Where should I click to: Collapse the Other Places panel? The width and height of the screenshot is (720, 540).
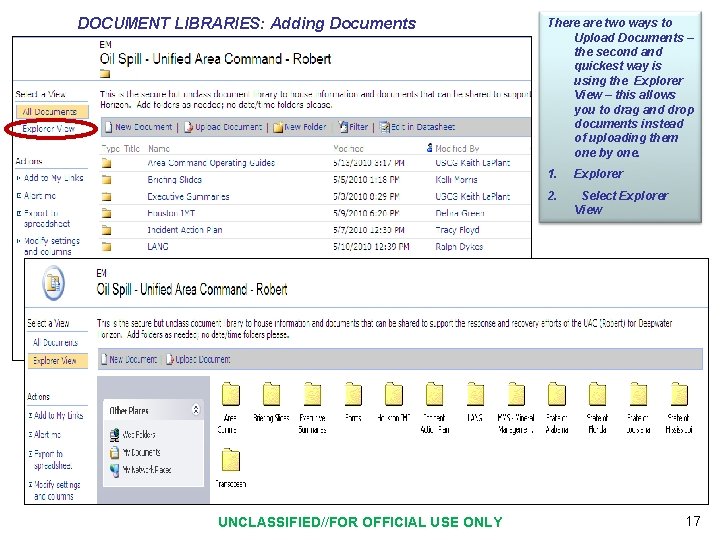(x=196, y=410)
